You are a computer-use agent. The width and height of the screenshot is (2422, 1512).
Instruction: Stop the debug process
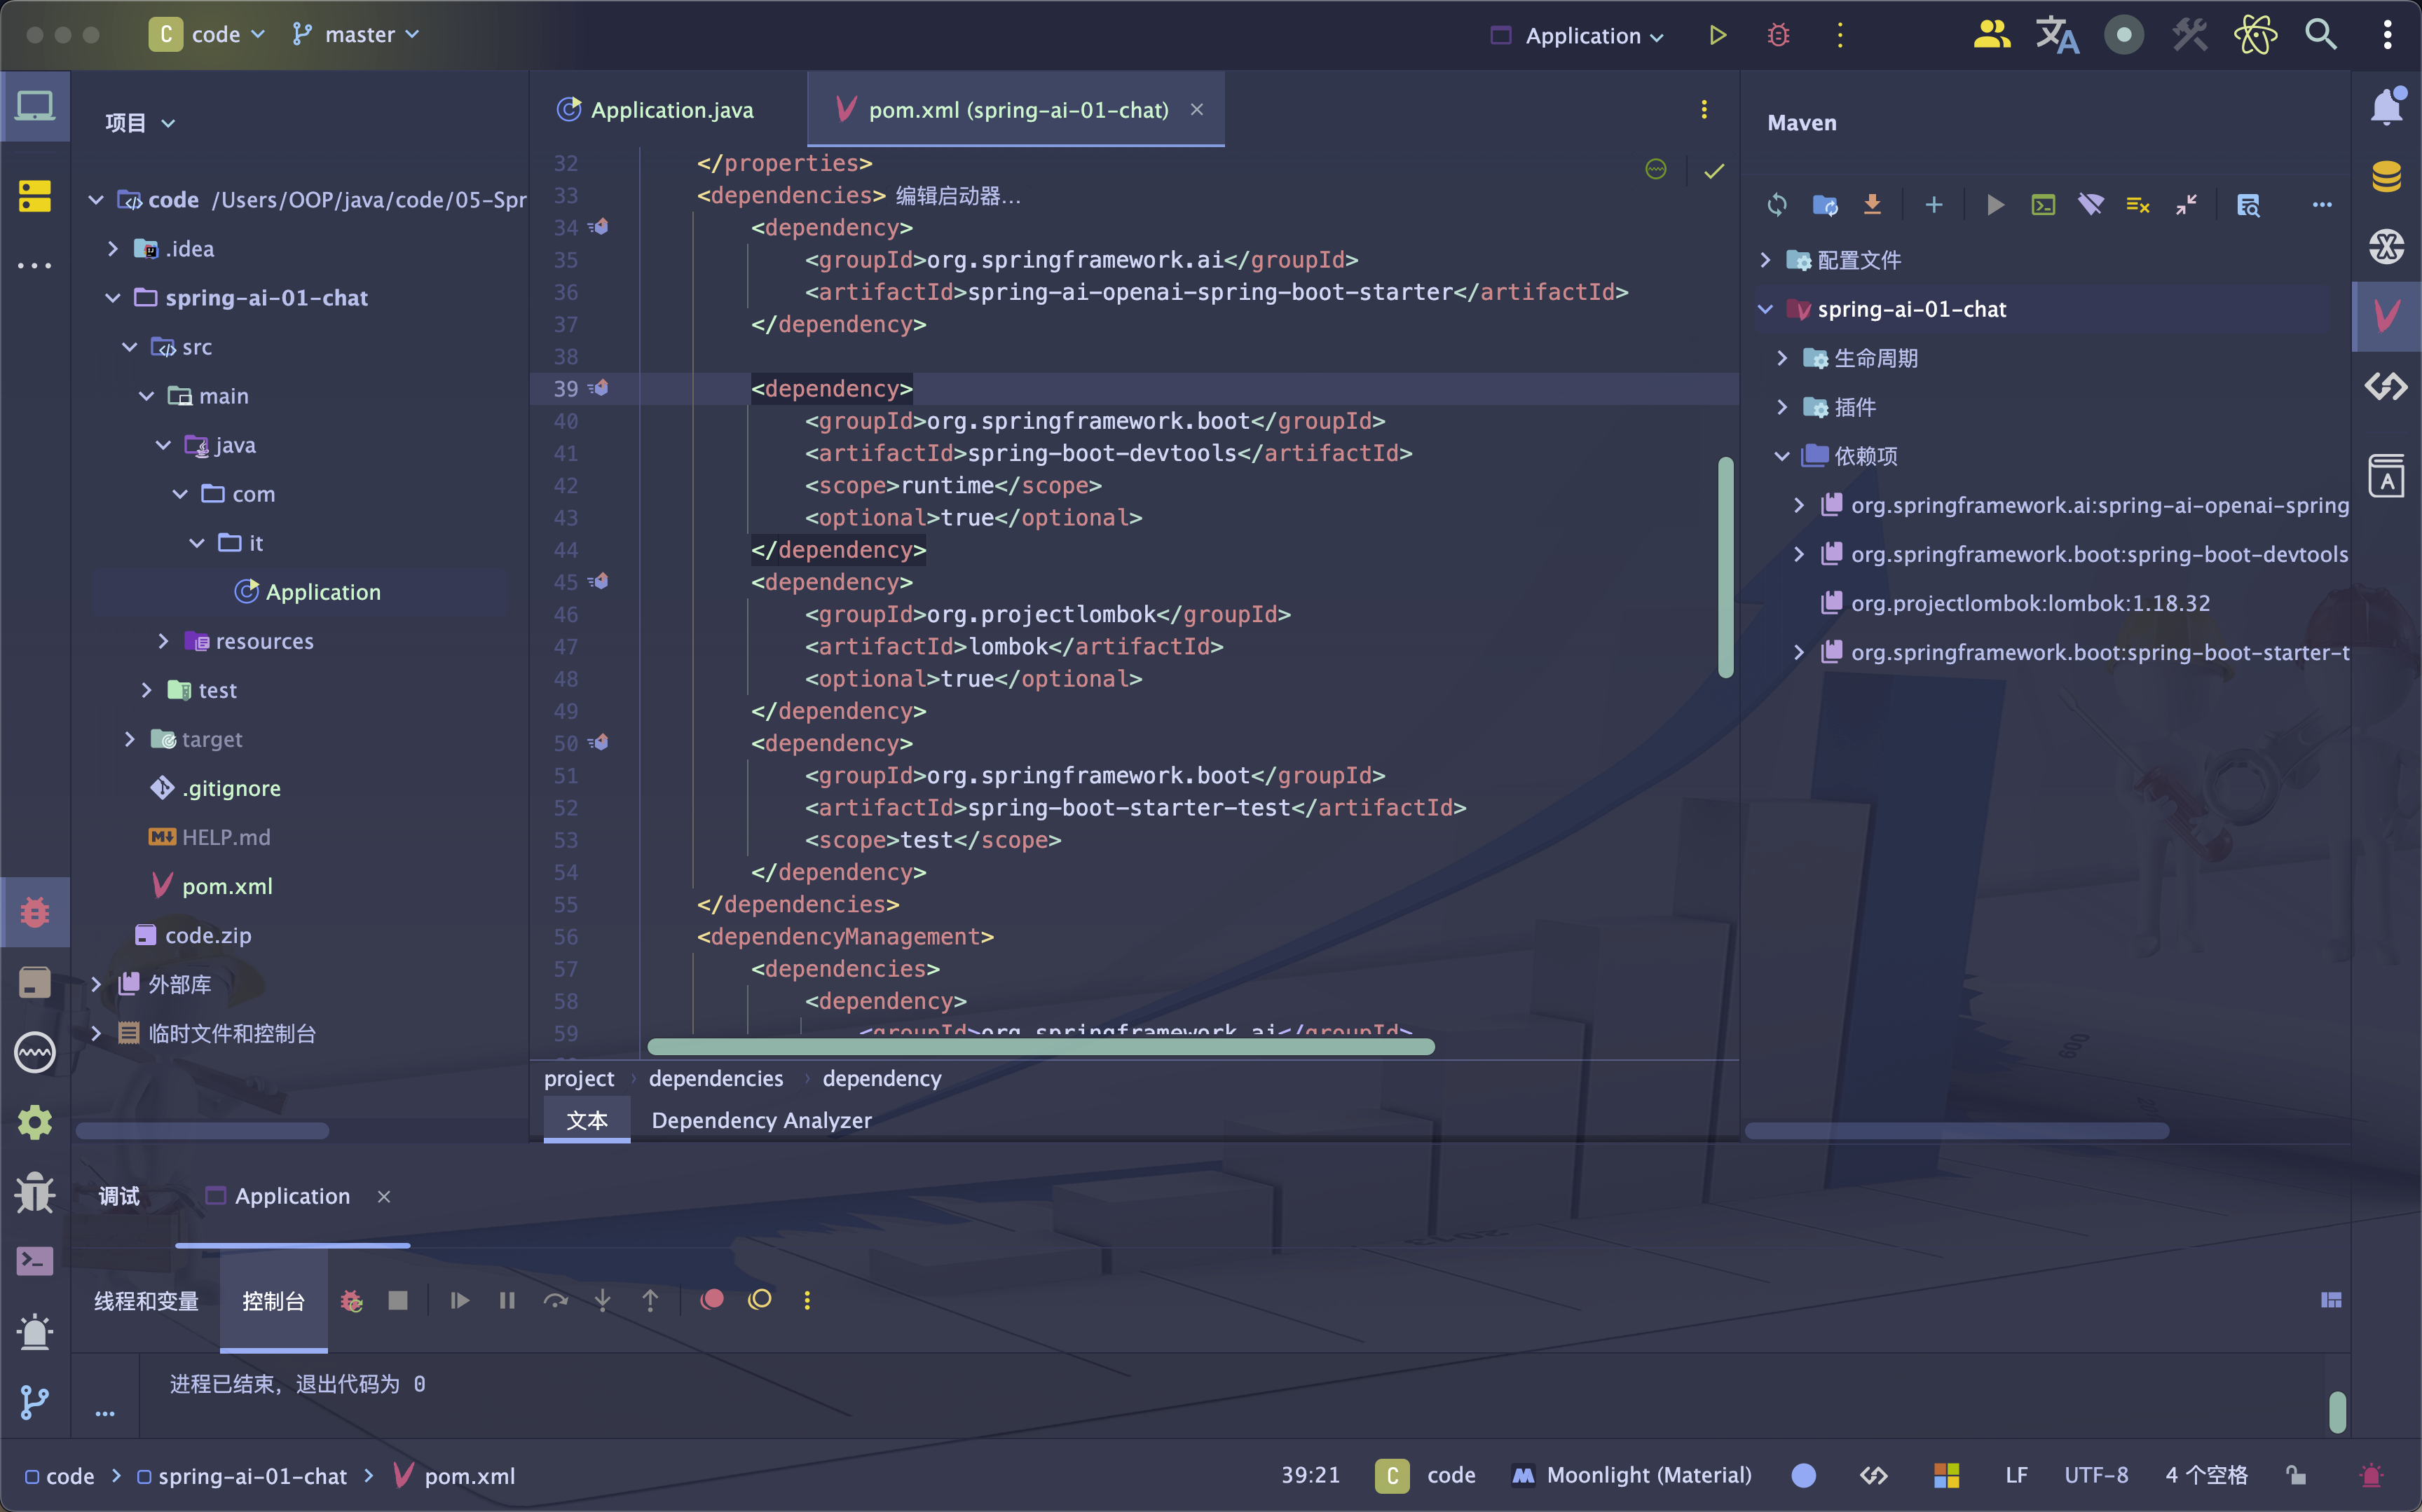398,1300
